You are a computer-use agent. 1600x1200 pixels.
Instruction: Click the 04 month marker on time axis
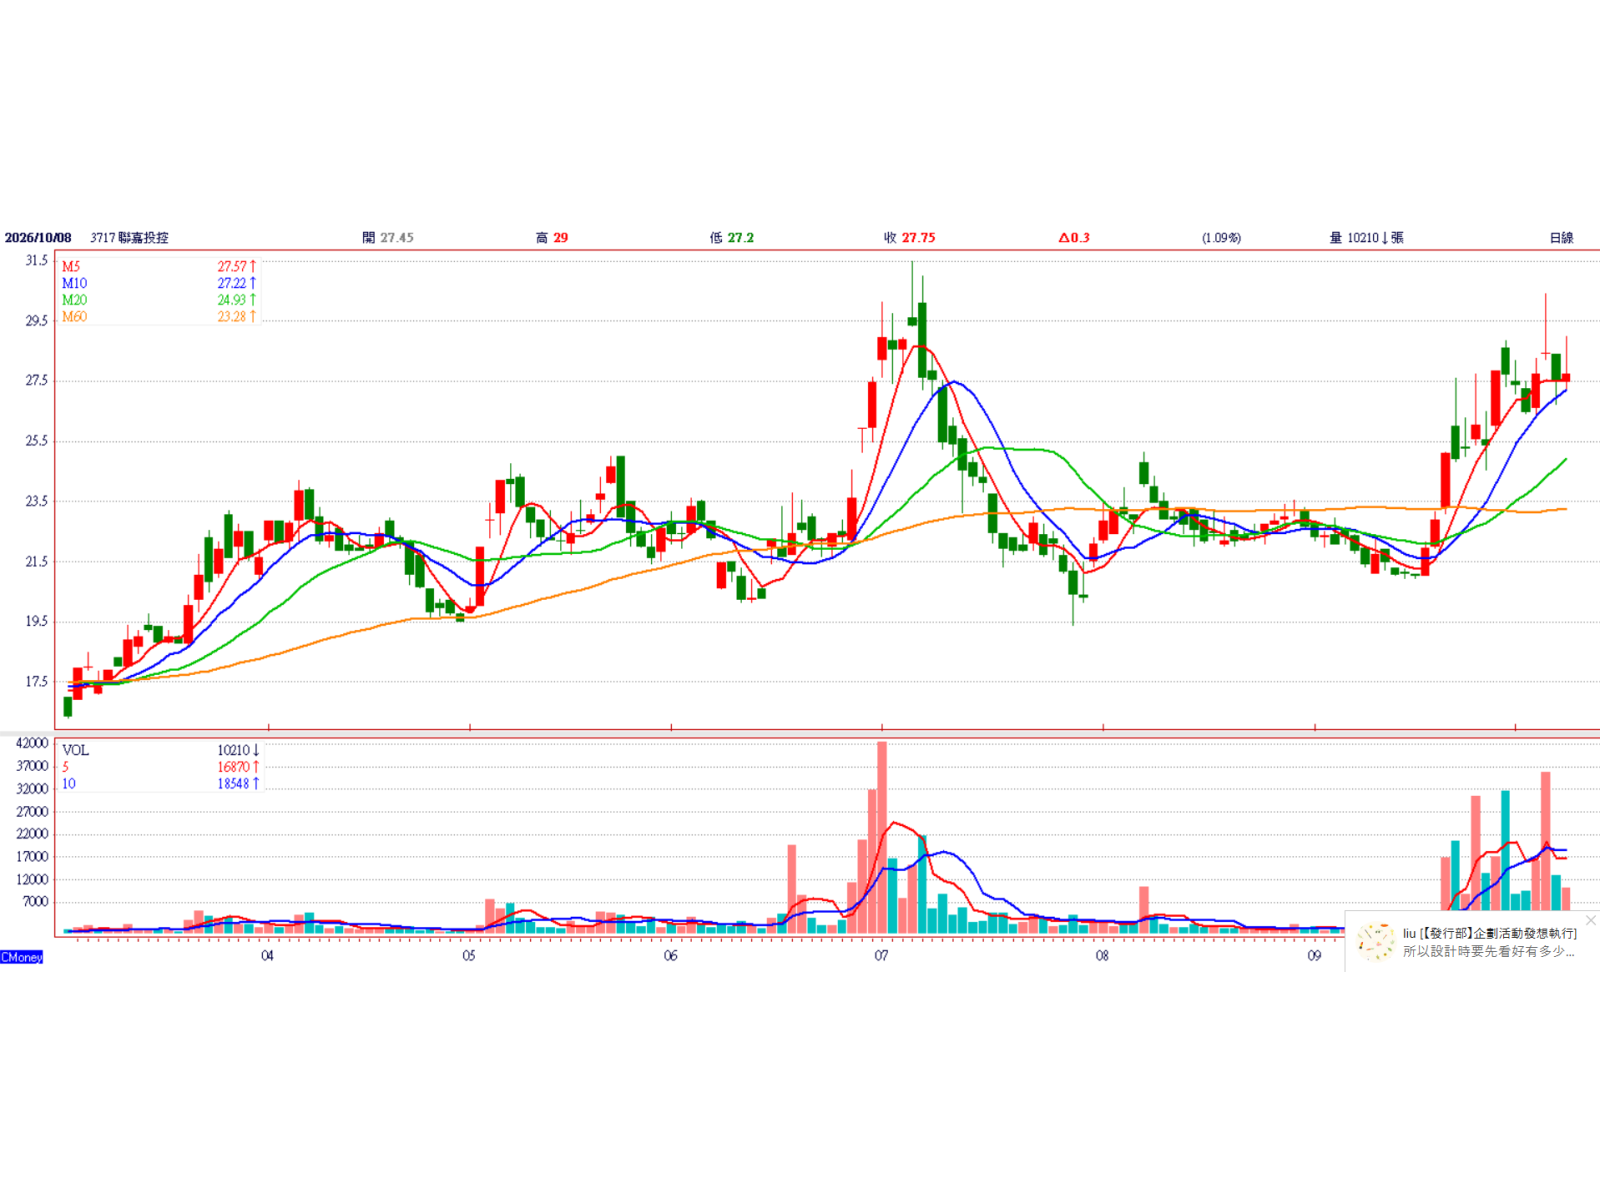(x=267, y=956)
